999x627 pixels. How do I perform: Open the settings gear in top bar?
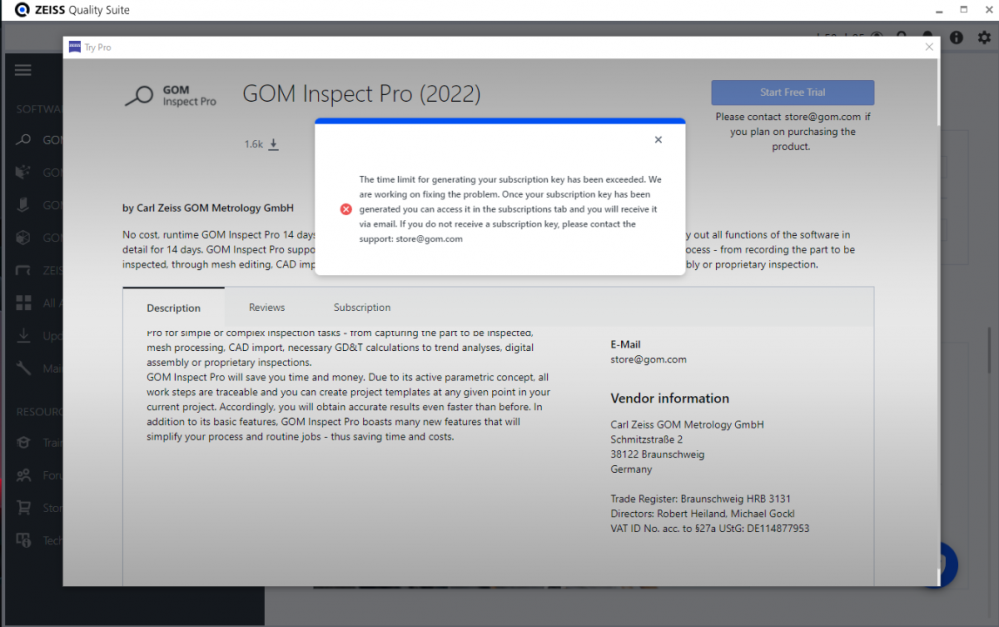[x=984, y=38]
